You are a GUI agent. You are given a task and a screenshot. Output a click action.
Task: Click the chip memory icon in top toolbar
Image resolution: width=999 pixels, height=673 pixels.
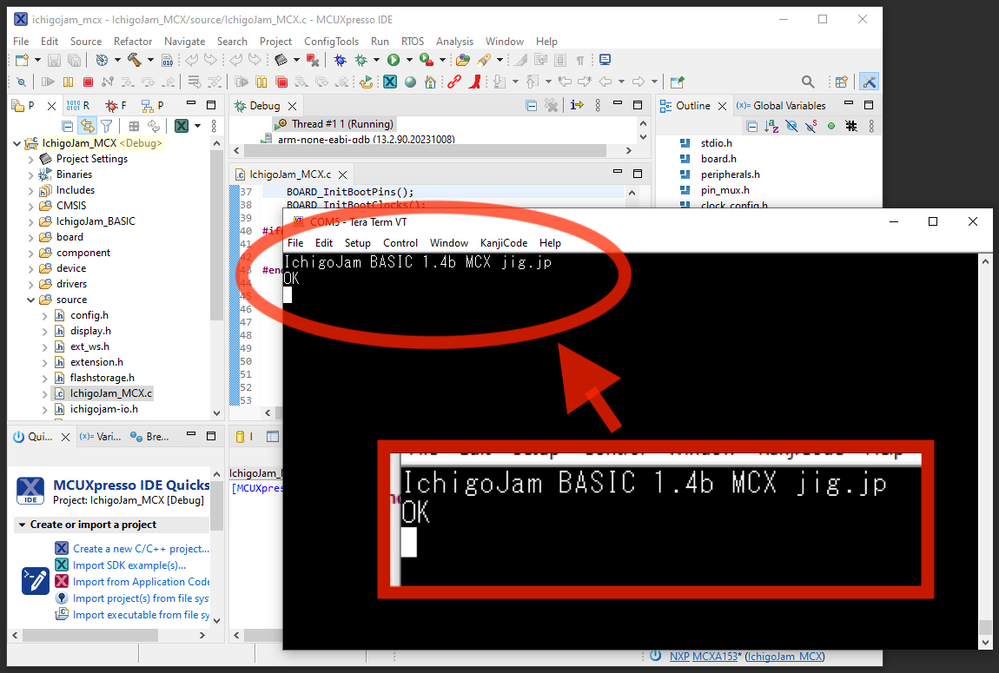281,60
